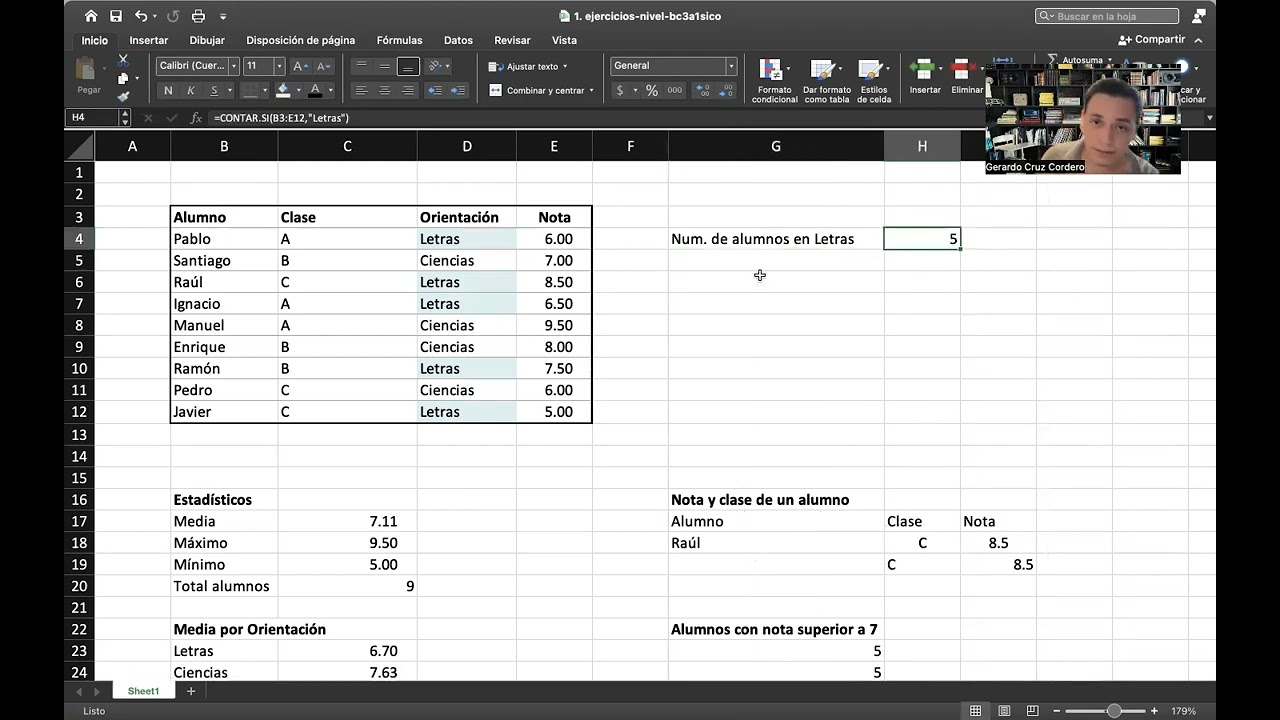Open the text orientation tool
The width and height of the screenshot is (1280, 720).
coord(436,66)
